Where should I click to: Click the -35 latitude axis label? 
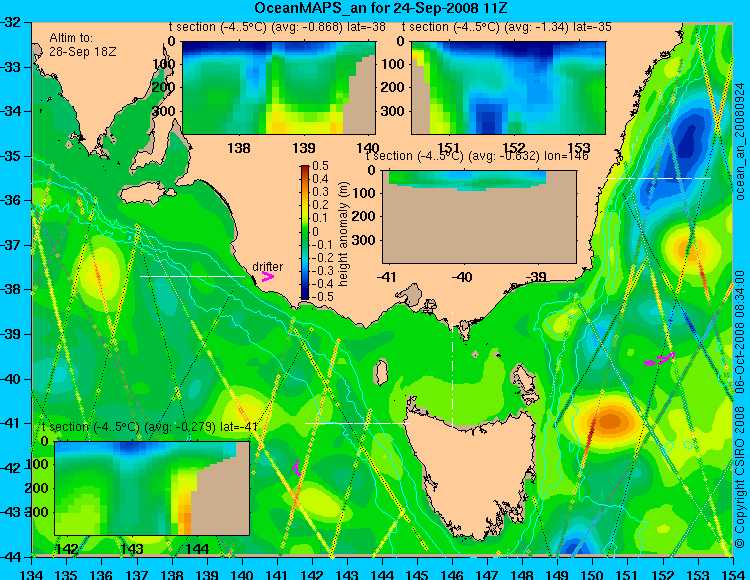click(11, 156)
